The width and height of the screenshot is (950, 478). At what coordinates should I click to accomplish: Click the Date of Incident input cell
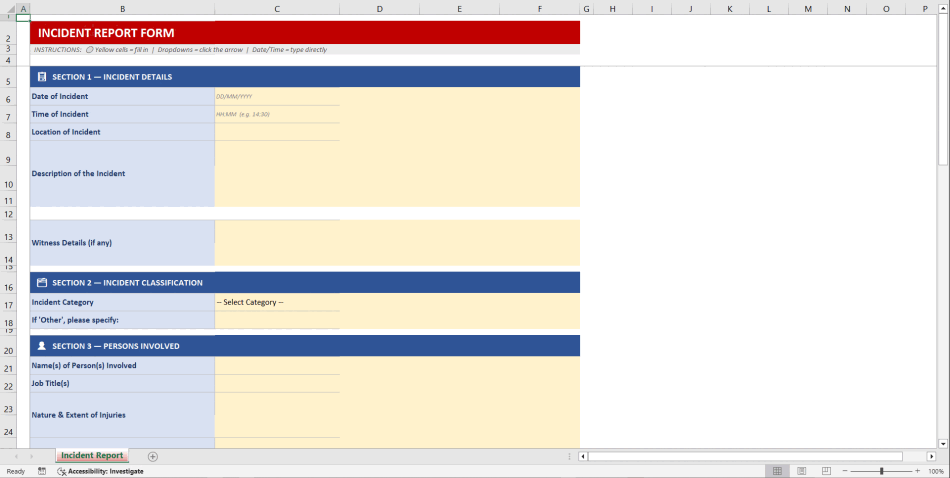pyautogui.click(x=277, y=97)
